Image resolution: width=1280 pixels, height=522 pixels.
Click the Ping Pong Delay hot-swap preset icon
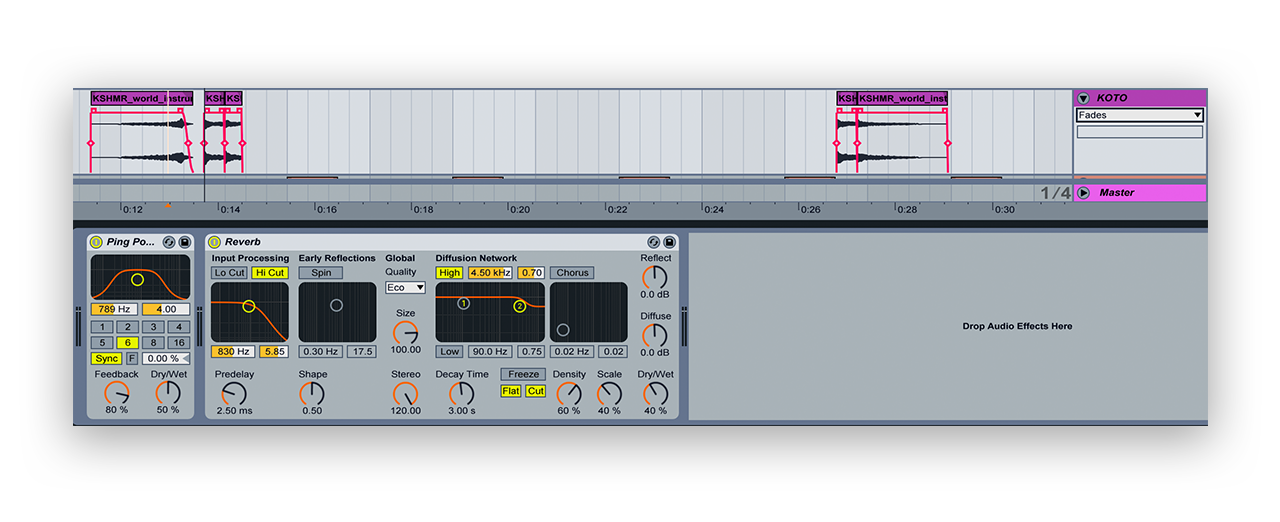point(169,242)
